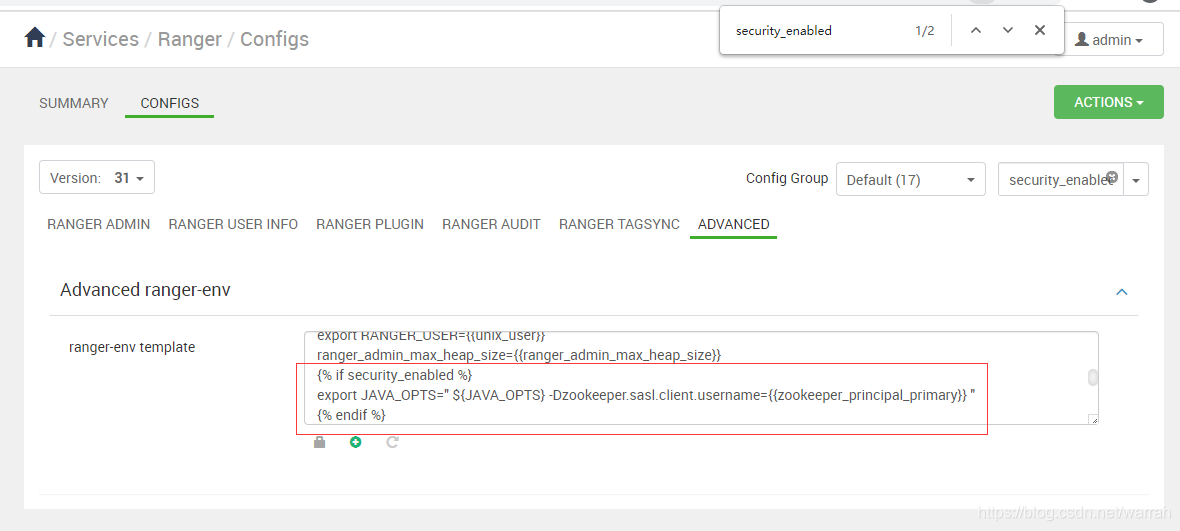Jump to previous find match arrow
Screen dimensions: 1180x531
click(976, 30)
